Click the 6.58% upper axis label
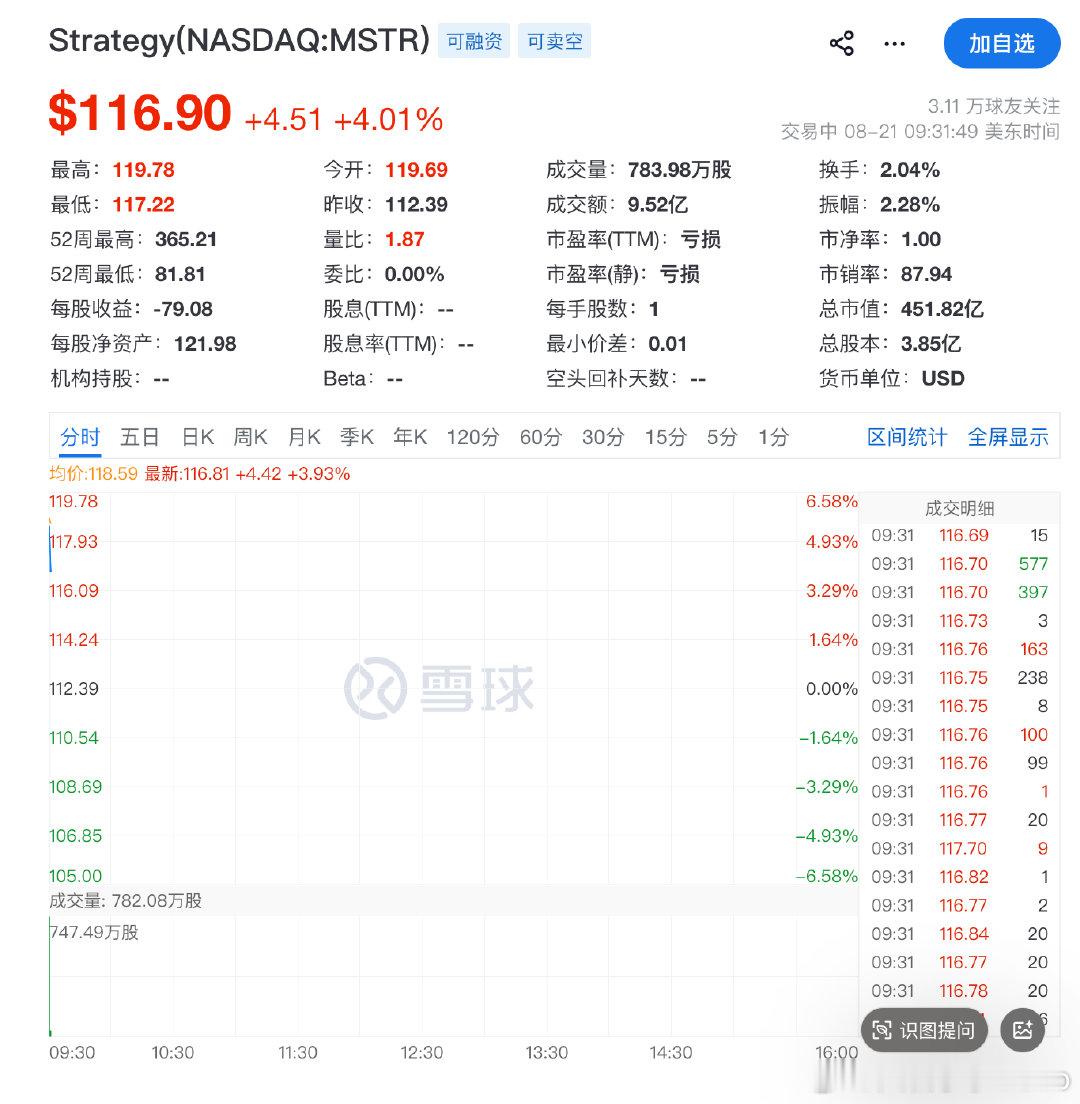This screenshot has width=1080, height=1104. (831, 501)
